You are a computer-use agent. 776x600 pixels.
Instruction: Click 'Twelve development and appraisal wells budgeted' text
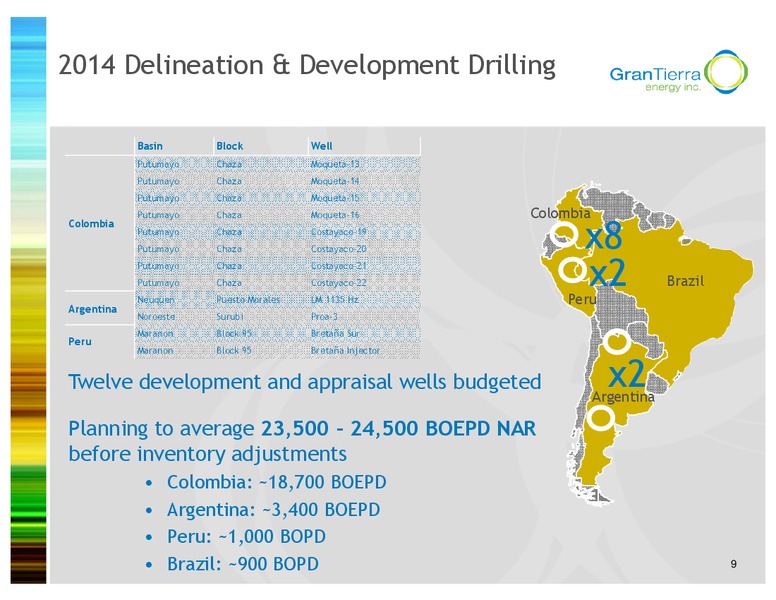point(305,382)
